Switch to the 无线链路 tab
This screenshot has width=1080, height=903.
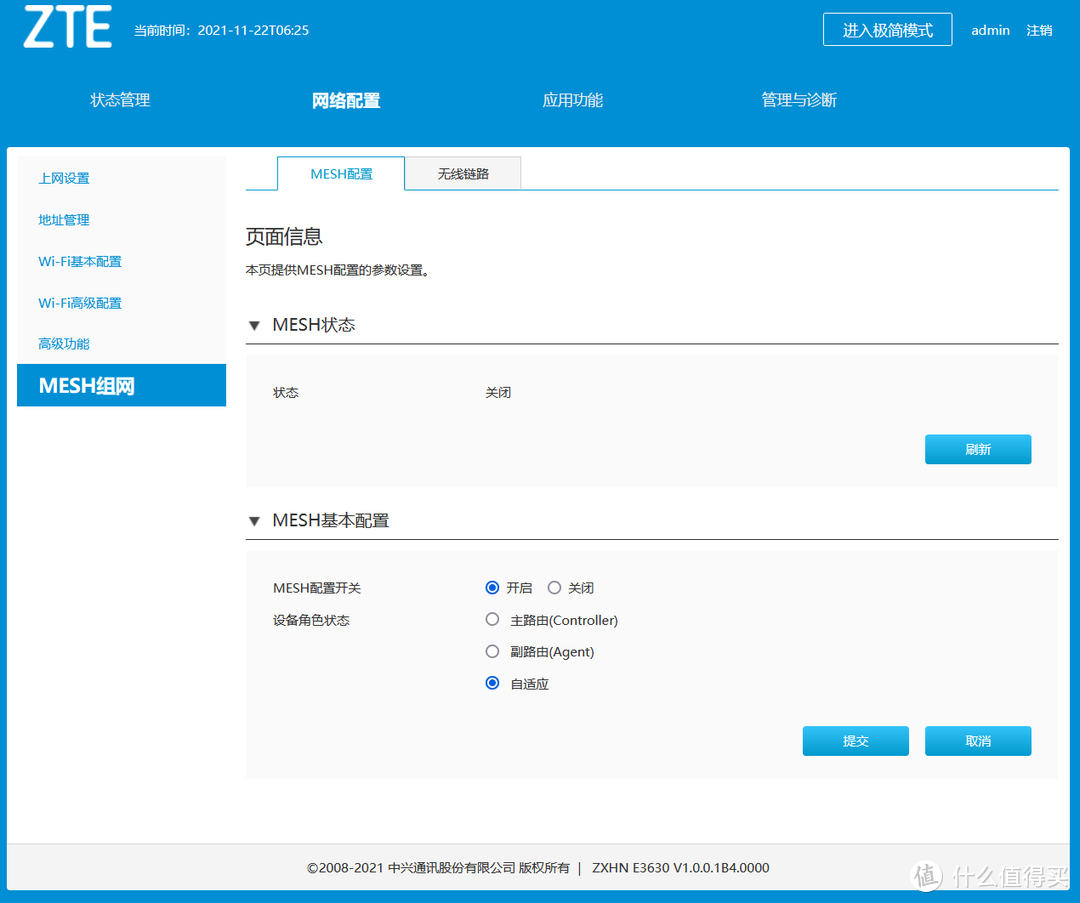(462, 172)
